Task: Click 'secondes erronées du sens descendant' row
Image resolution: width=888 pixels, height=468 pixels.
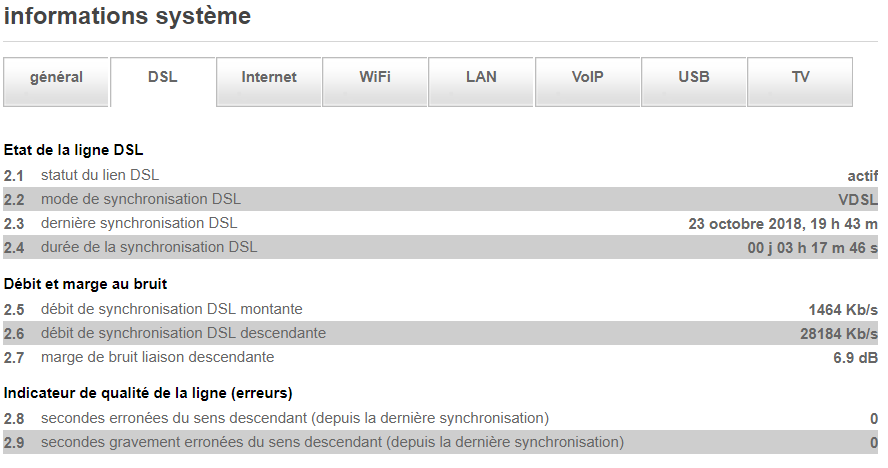Action: pyautogui.click(x=295, y=418)
